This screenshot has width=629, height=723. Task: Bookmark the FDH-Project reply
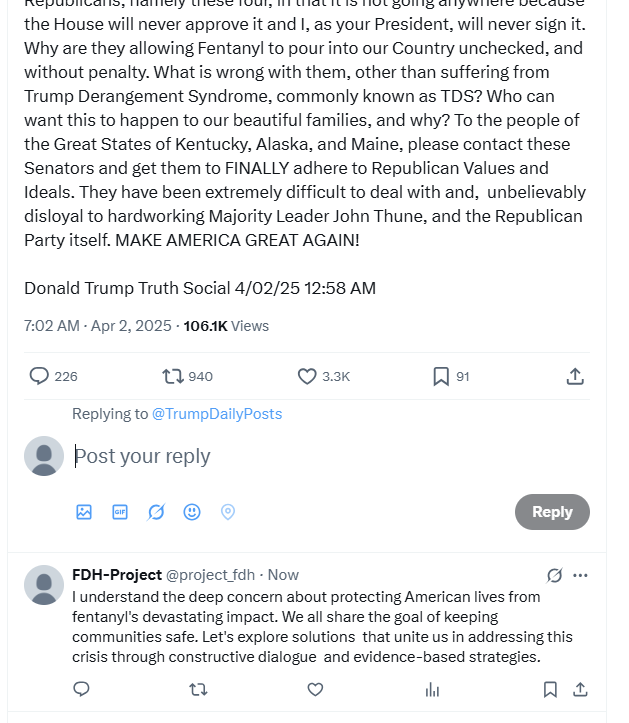tap(550, 689)
